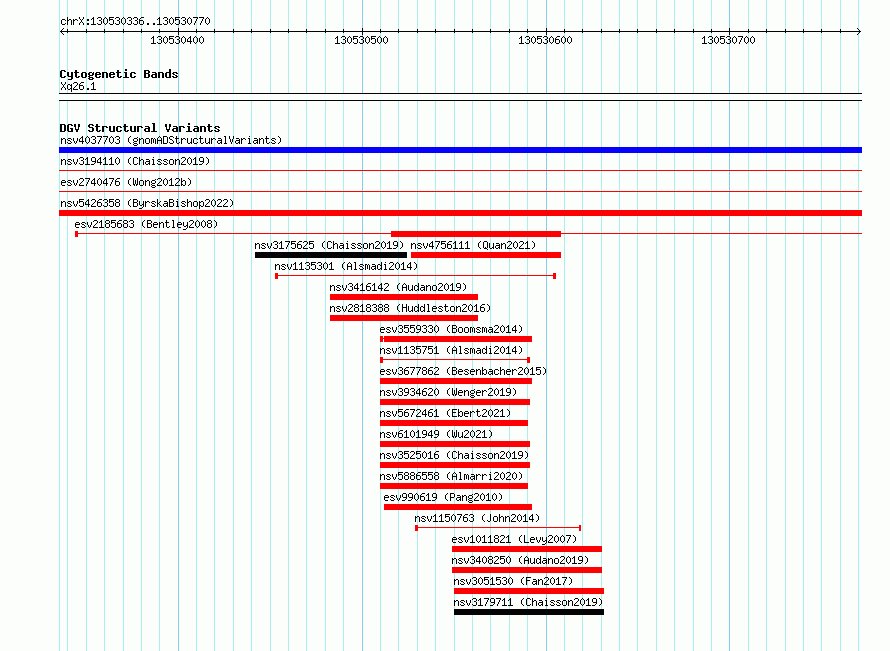890x651 pixels.
Task: Click the 130530400 ruler position
Action: (x=177, y=40)
